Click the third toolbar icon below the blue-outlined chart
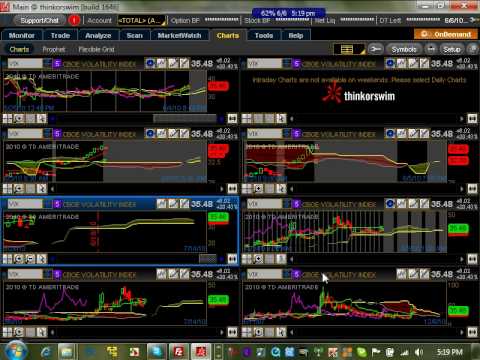This screenshot has height=360, width=480. 30,259
